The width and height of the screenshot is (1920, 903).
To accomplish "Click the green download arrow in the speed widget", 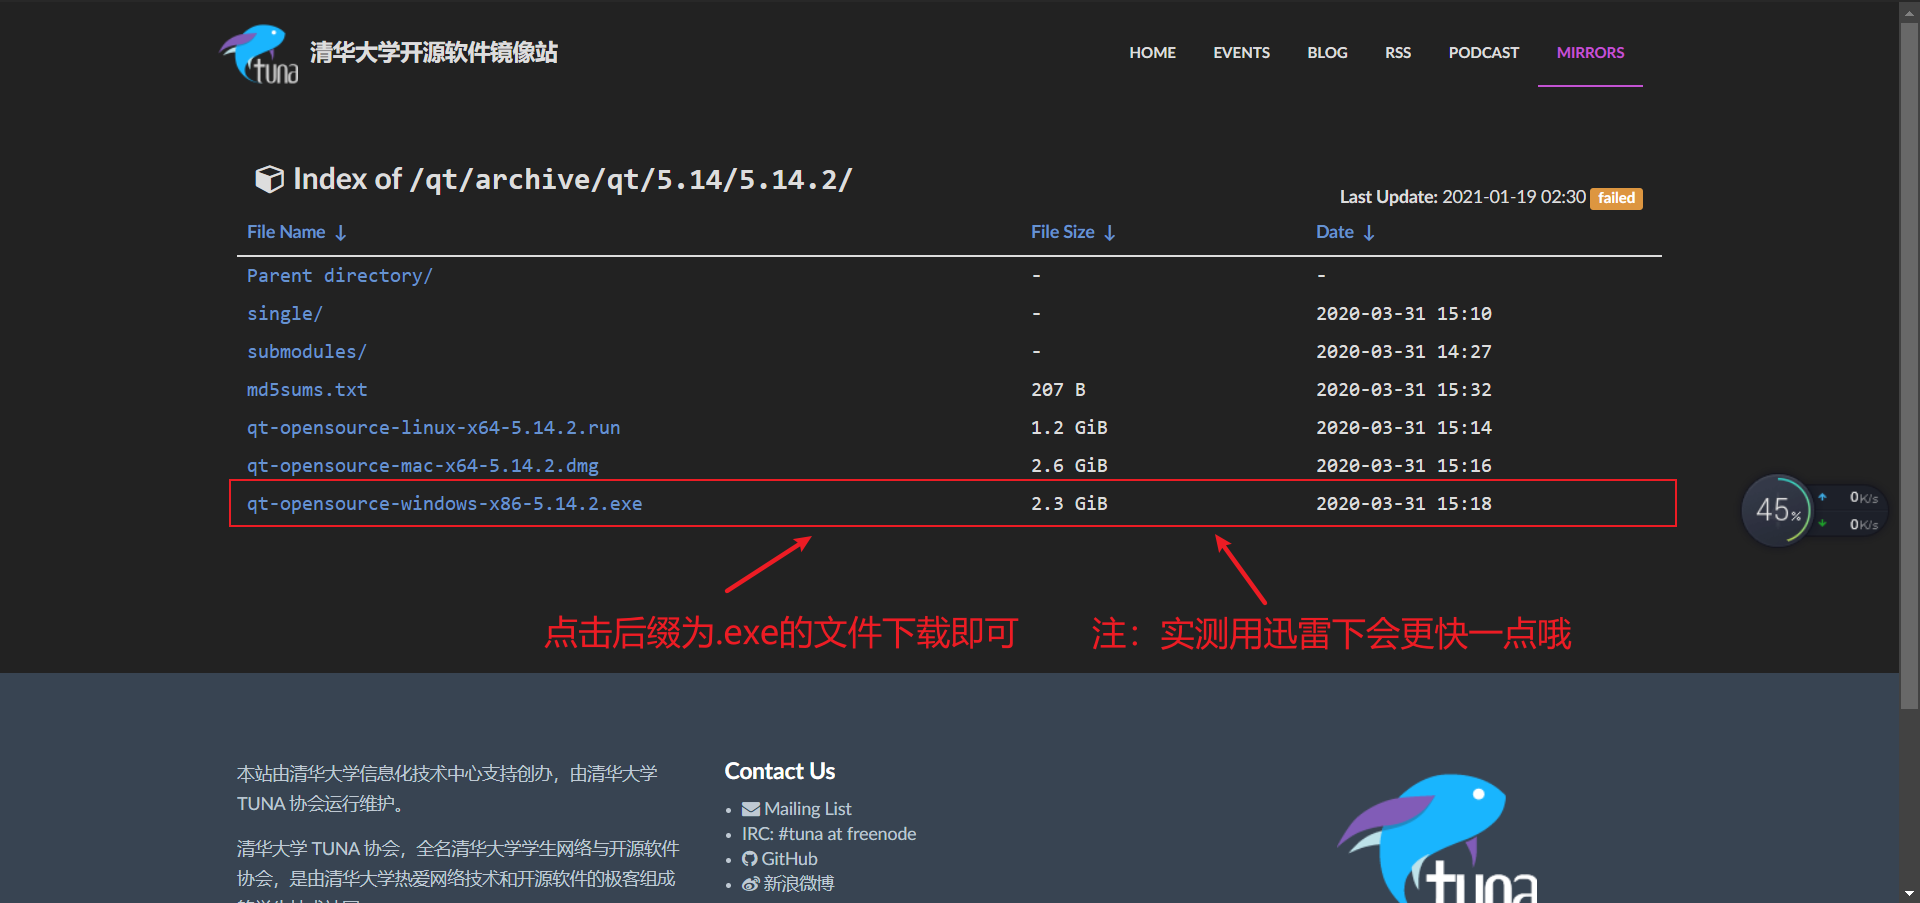I will pos(1822,524).
